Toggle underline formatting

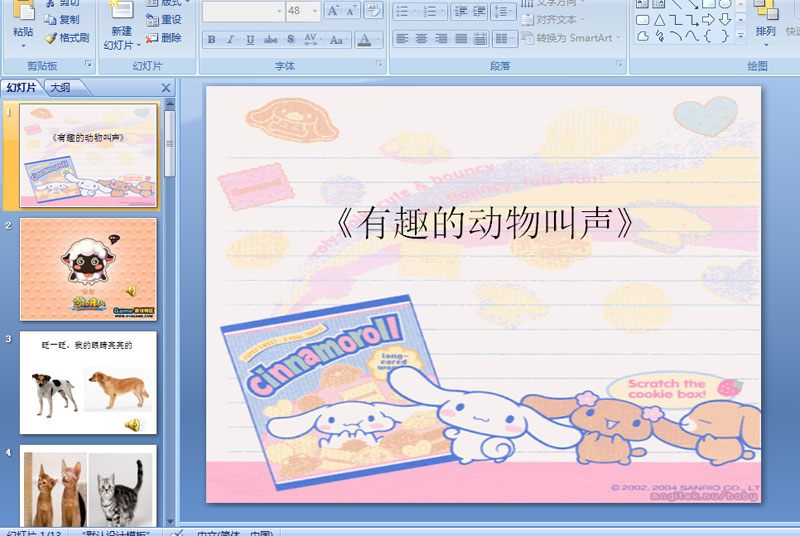tap(250, 39)
